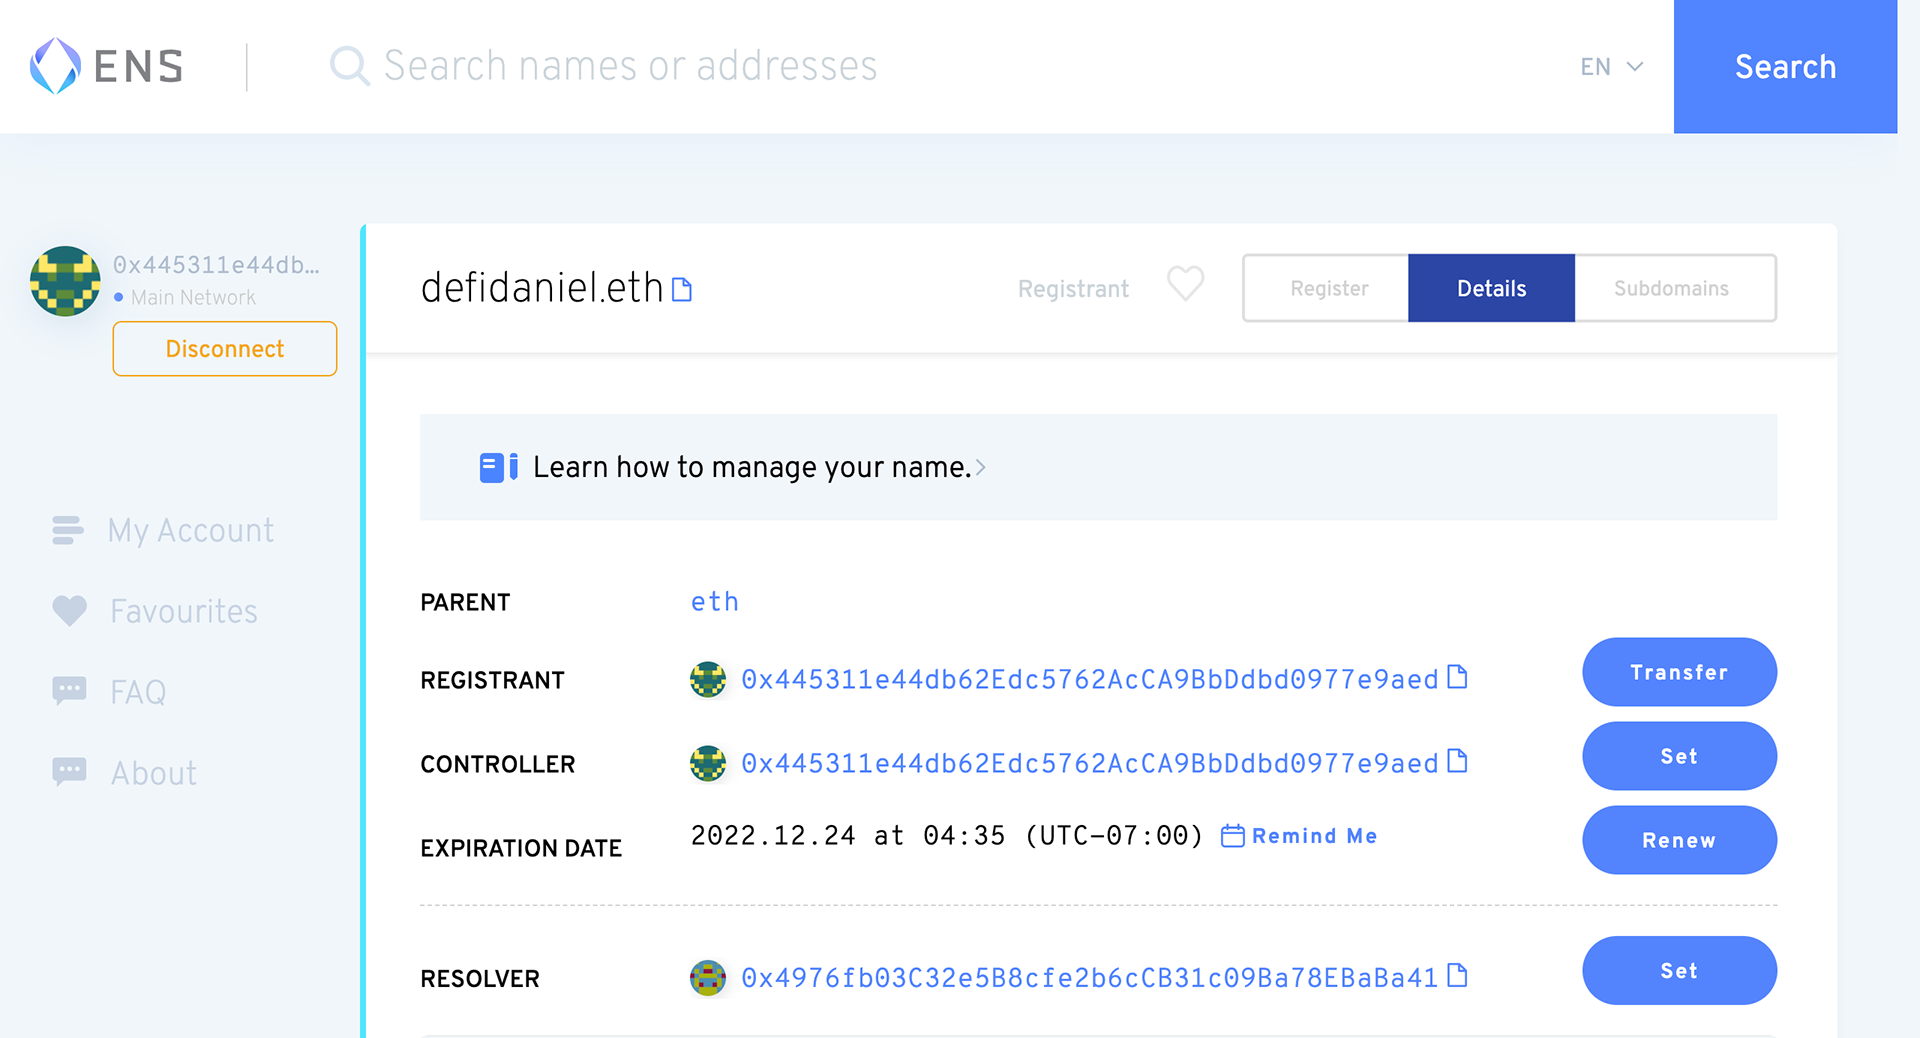Click the account avatar in the sidebar
Viewport: 1920px width, 1038px height.
tap(65, 281)
